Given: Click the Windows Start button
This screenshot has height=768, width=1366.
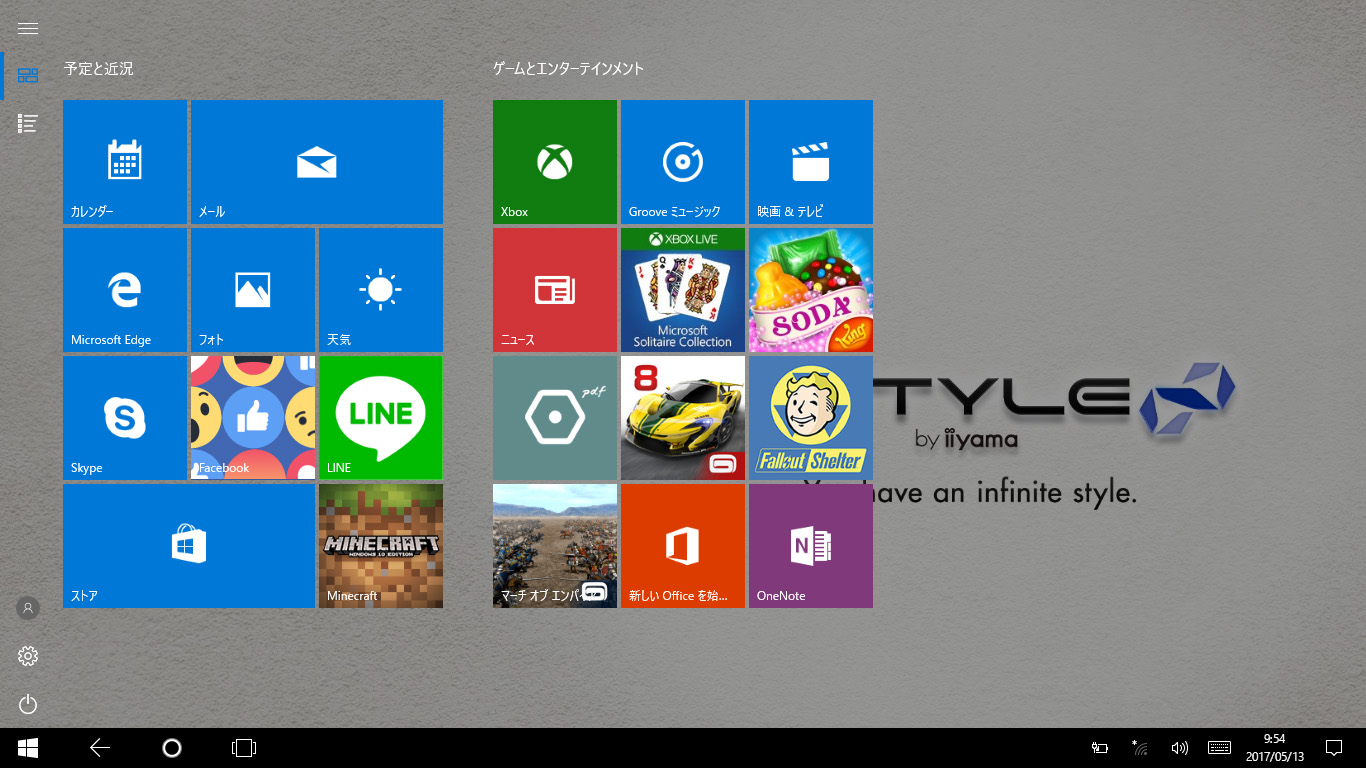Looking at the screenshot, I should 28,748.
